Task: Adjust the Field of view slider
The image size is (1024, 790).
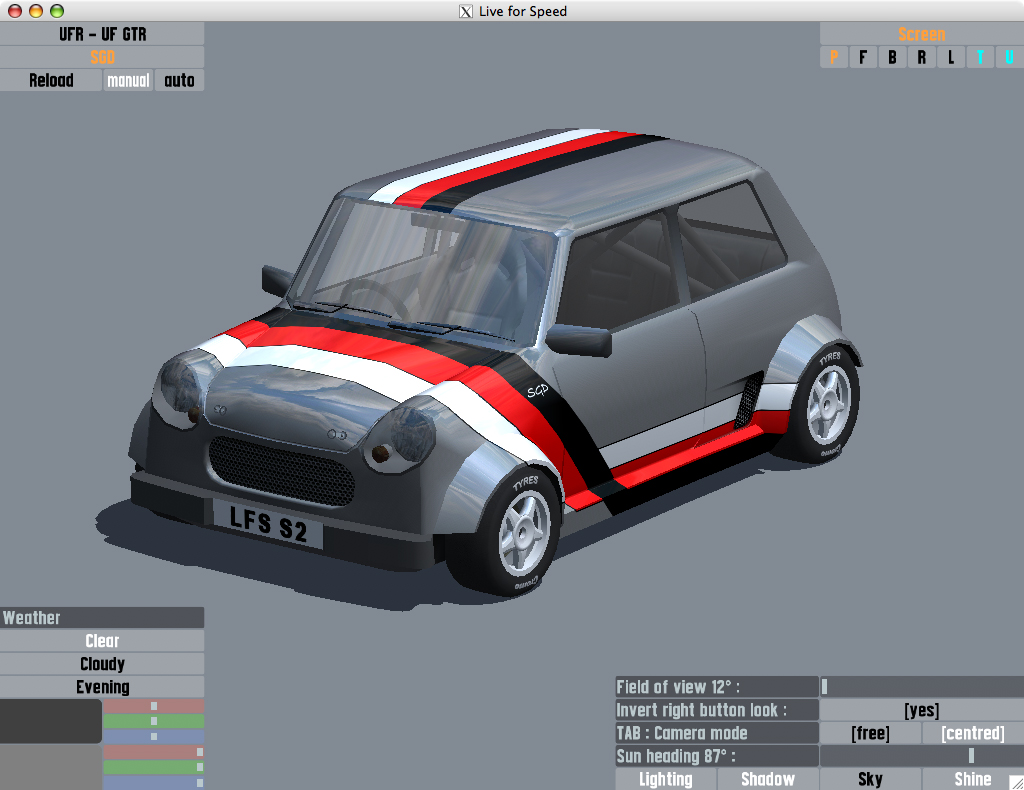Action: (921, 687)
